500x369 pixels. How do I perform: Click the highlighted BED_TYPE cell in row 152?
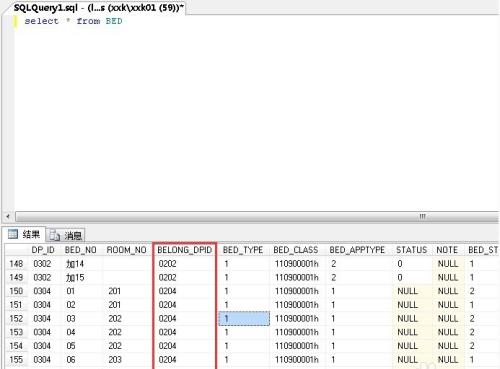click(x=244, y=319)
